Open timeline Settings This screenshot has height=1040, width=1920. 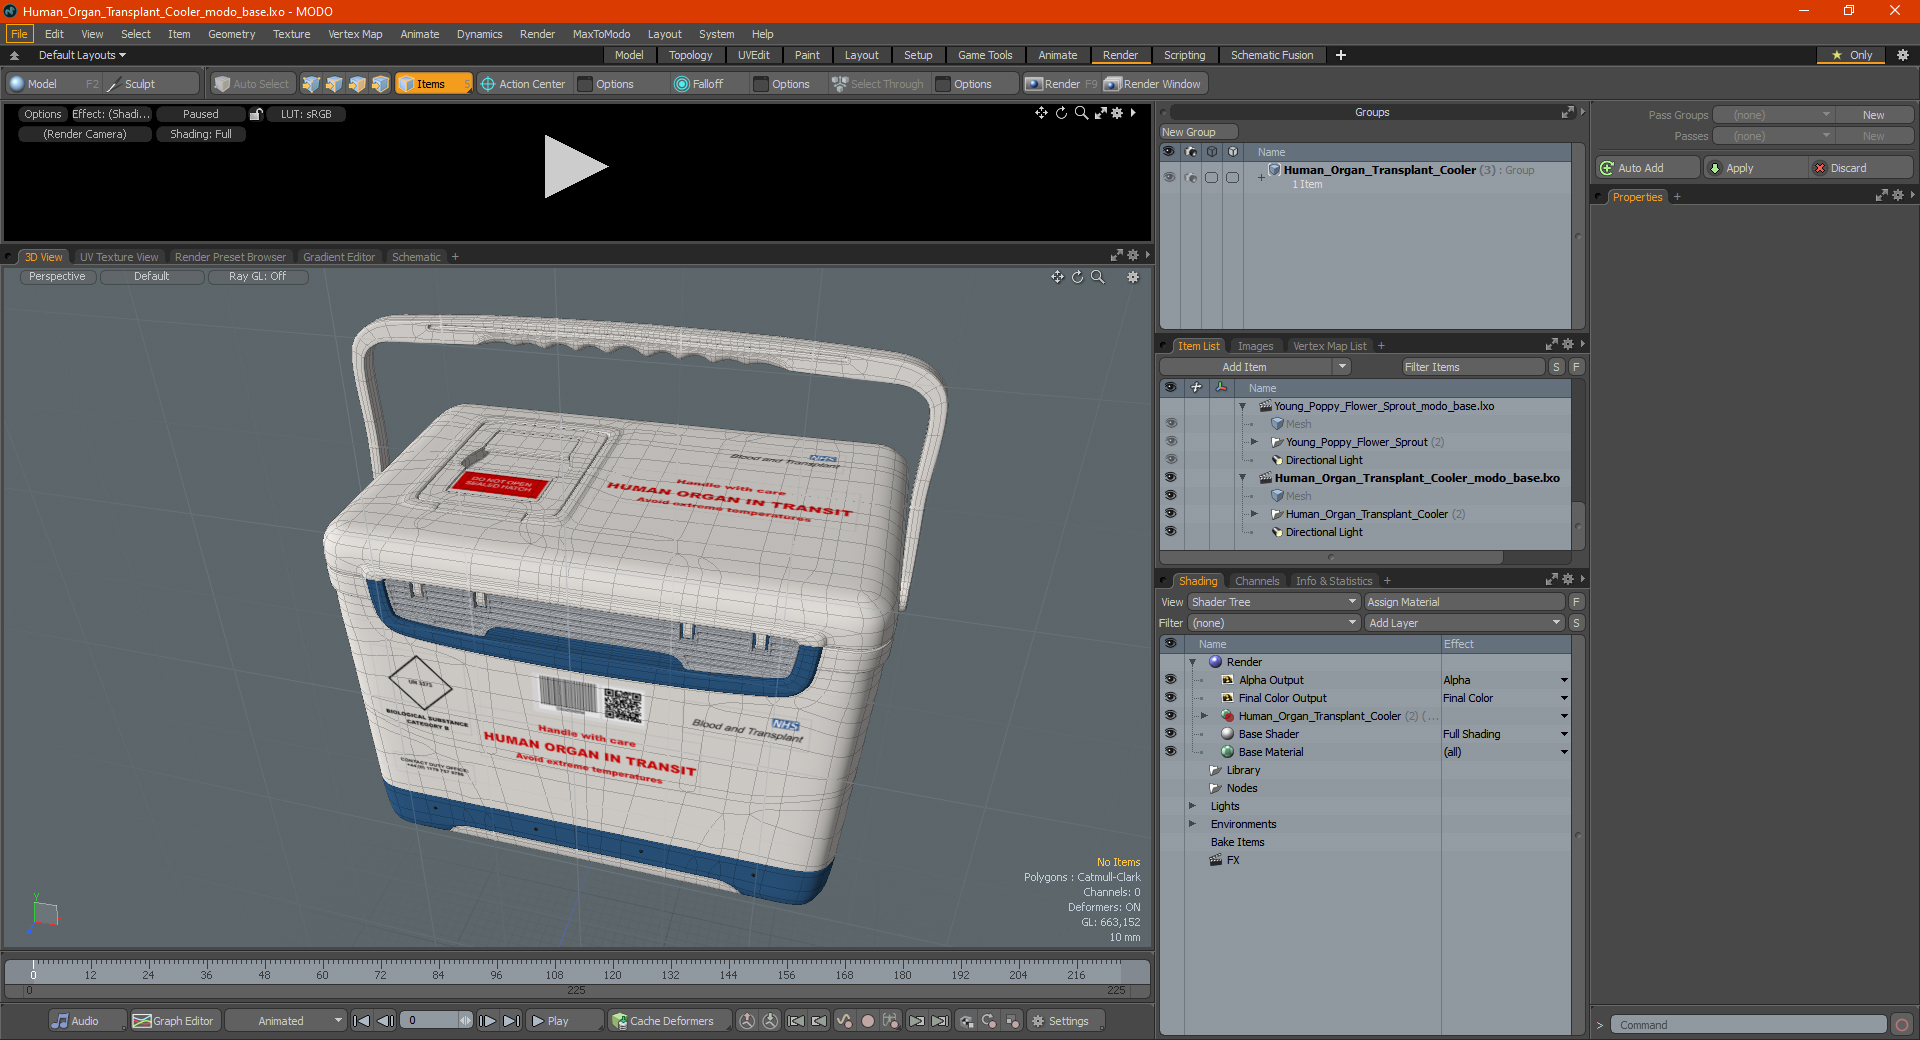pyautogui.click(x=1066, y=1021)
